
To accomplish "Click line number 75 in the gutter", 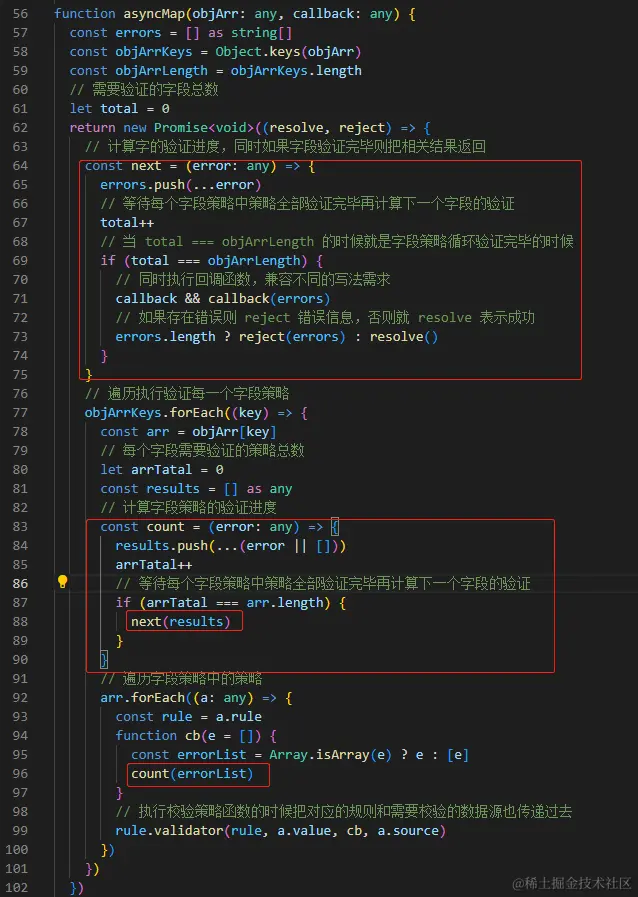I will pyautogui.click(x=20, y=375).
